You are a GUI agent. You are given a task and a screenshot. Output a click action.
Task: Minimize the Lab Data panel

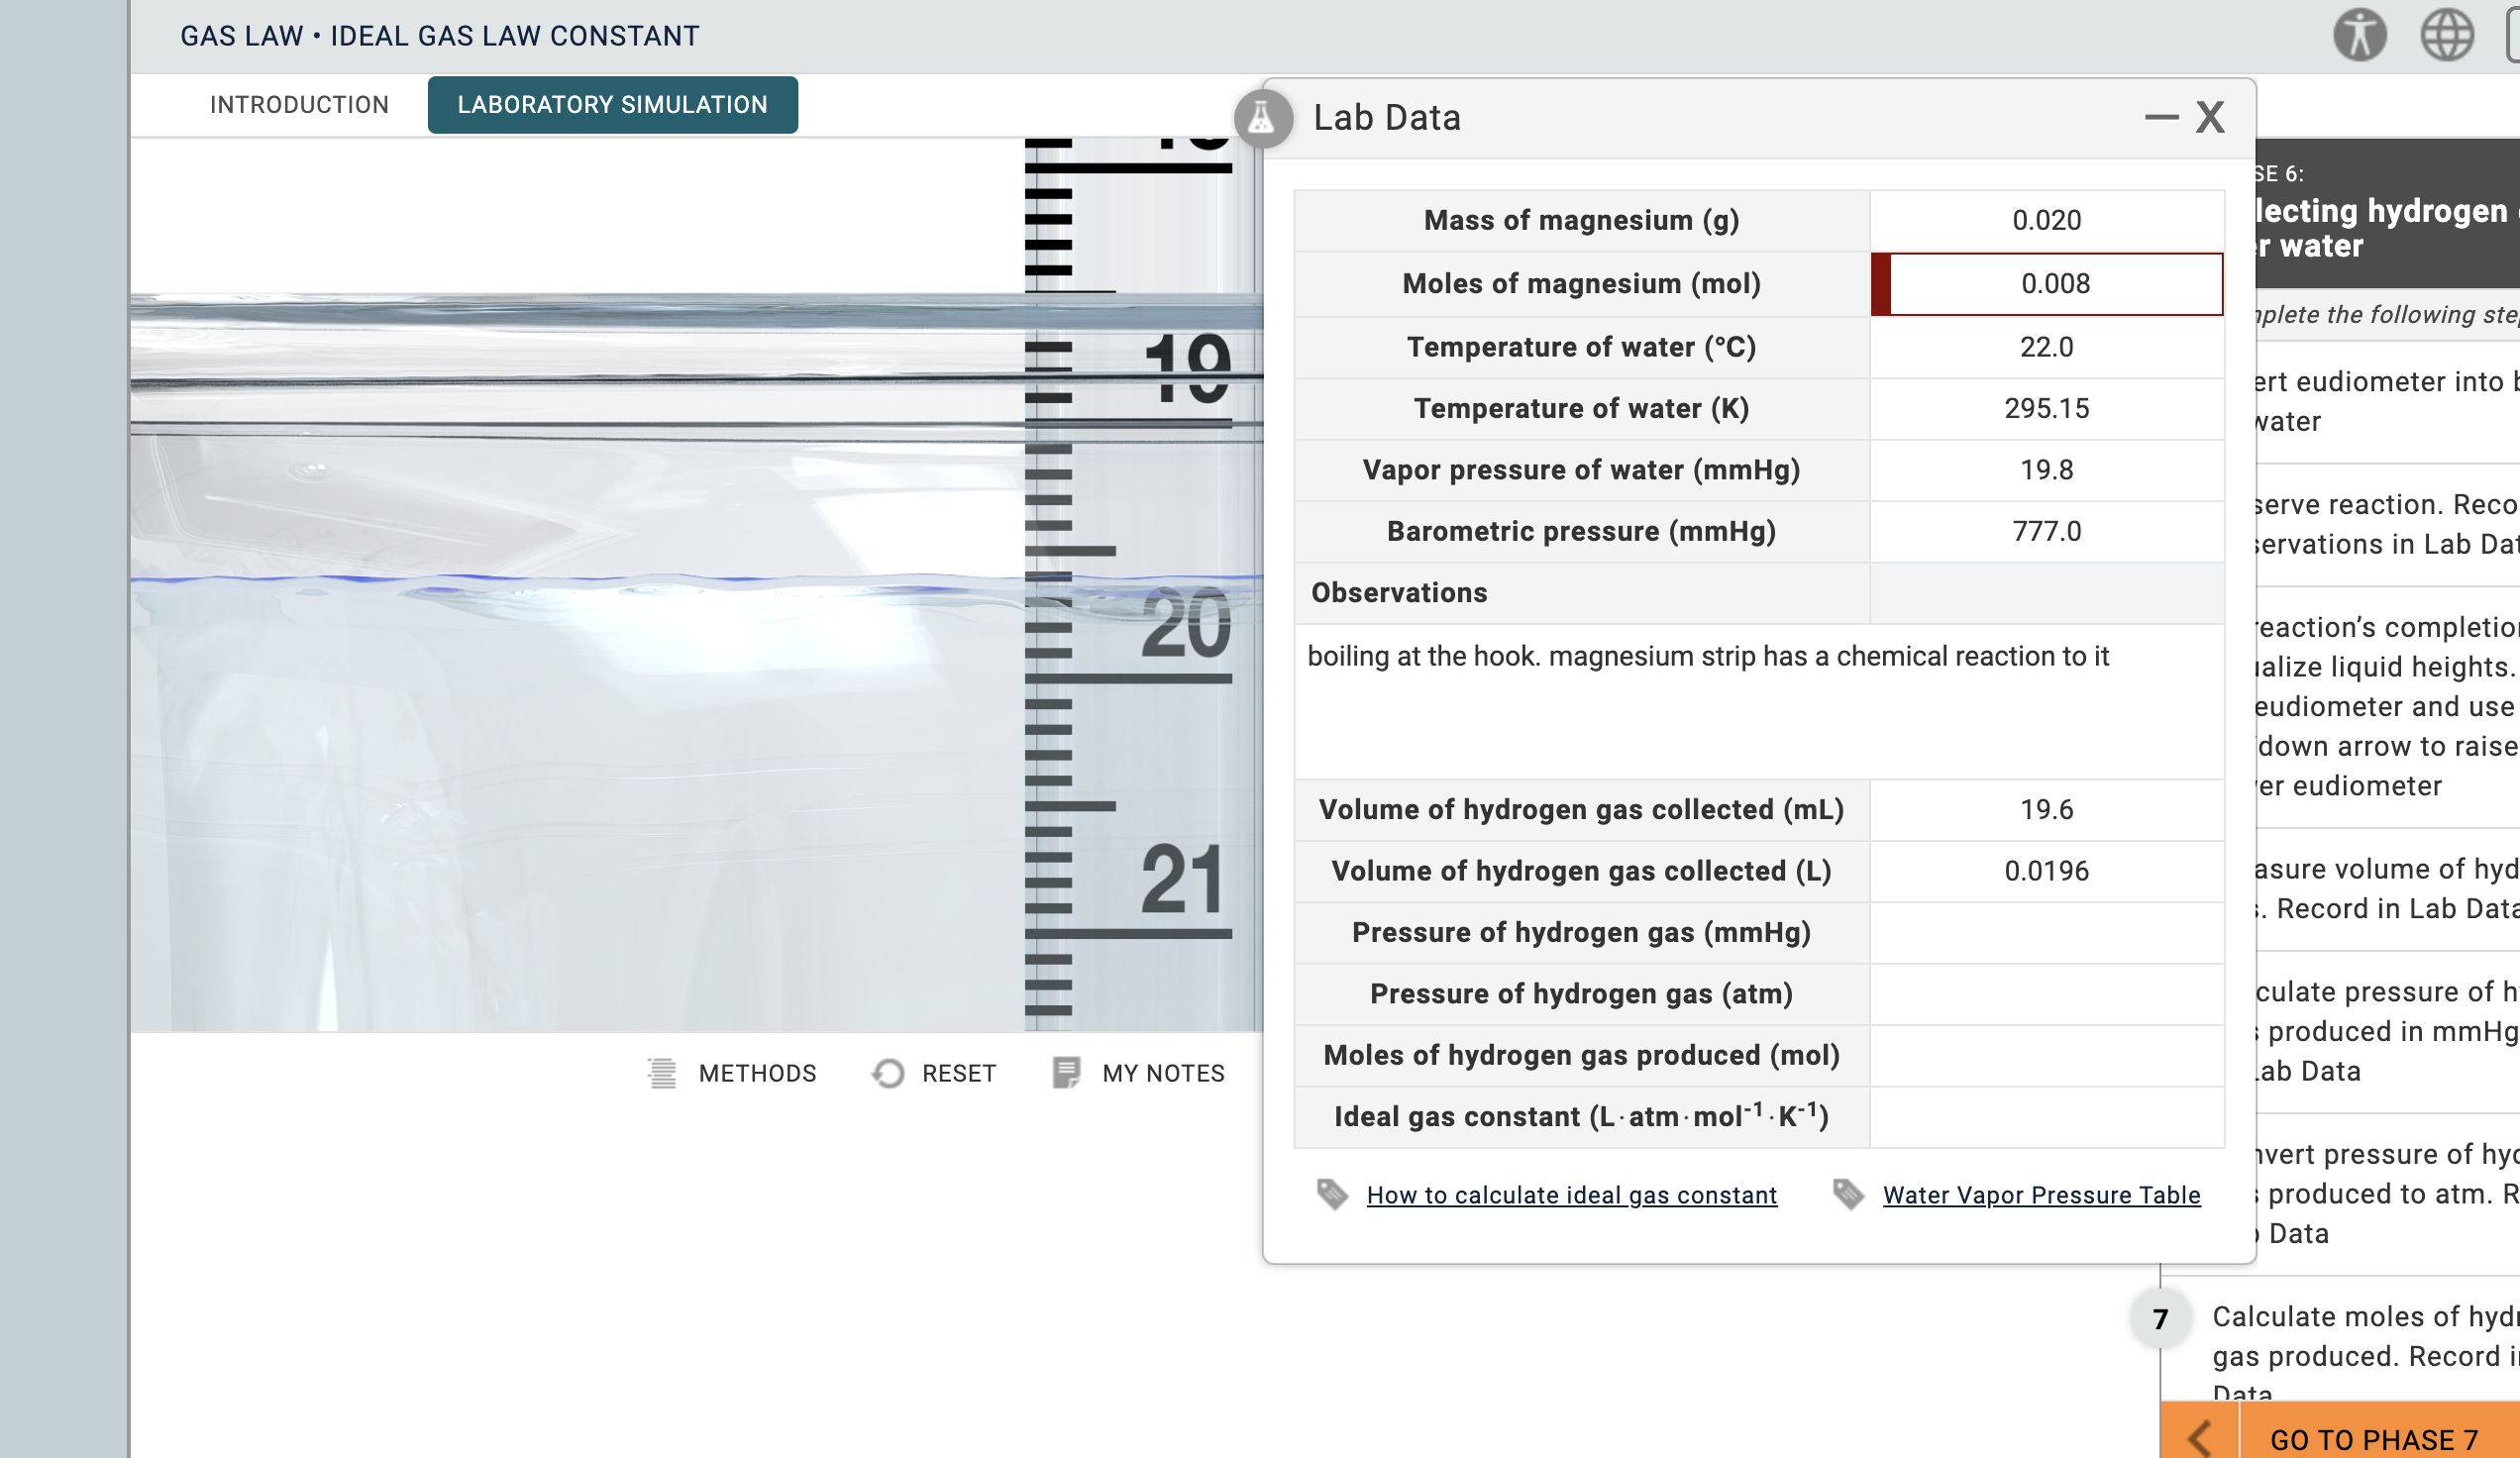[2161, 118]
